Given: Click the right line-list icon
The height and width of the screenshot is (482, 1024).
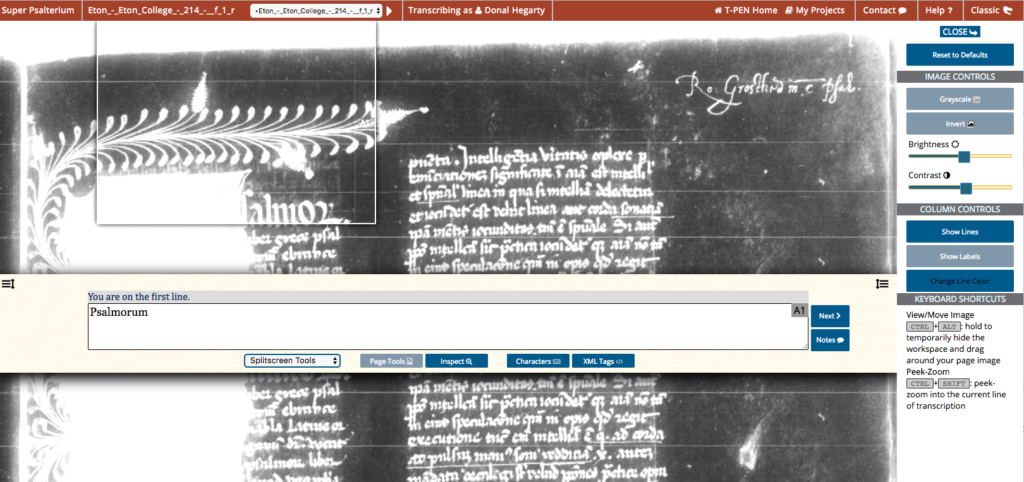Looking at the screenshot, I should [882, 283].
